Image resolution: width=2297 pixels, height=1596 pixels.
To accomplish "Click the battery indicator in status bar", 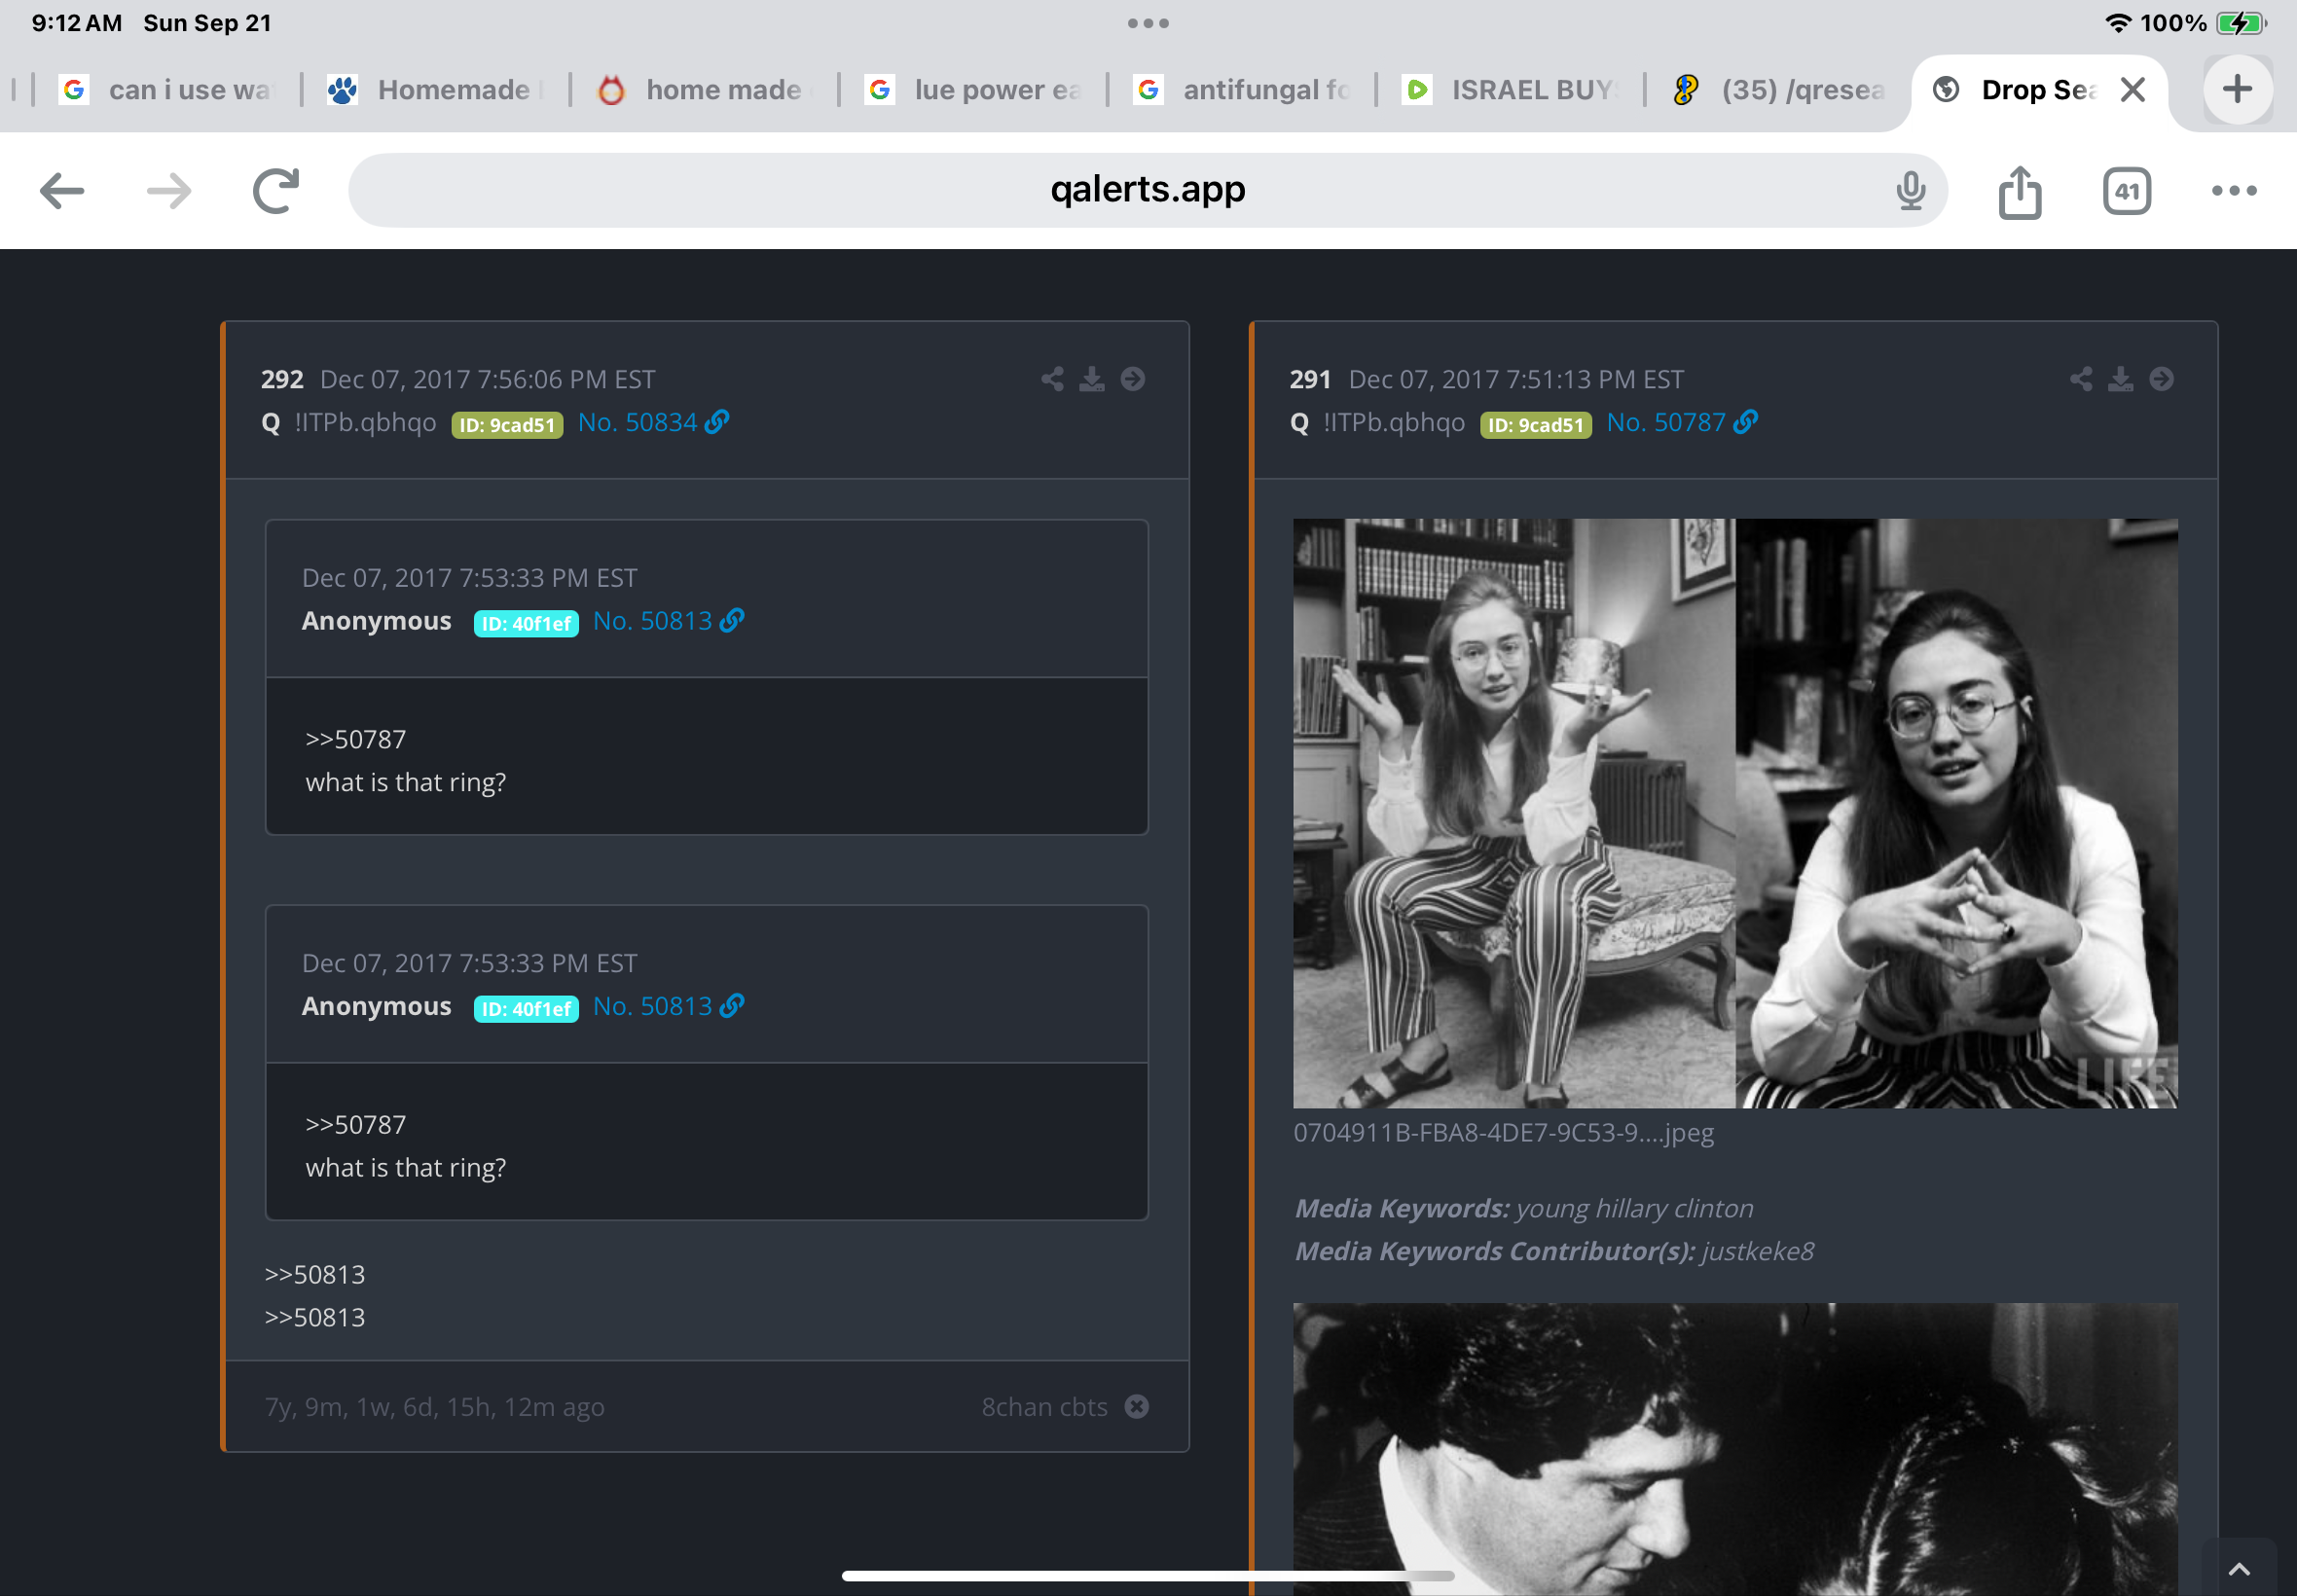I will 2241,23.
